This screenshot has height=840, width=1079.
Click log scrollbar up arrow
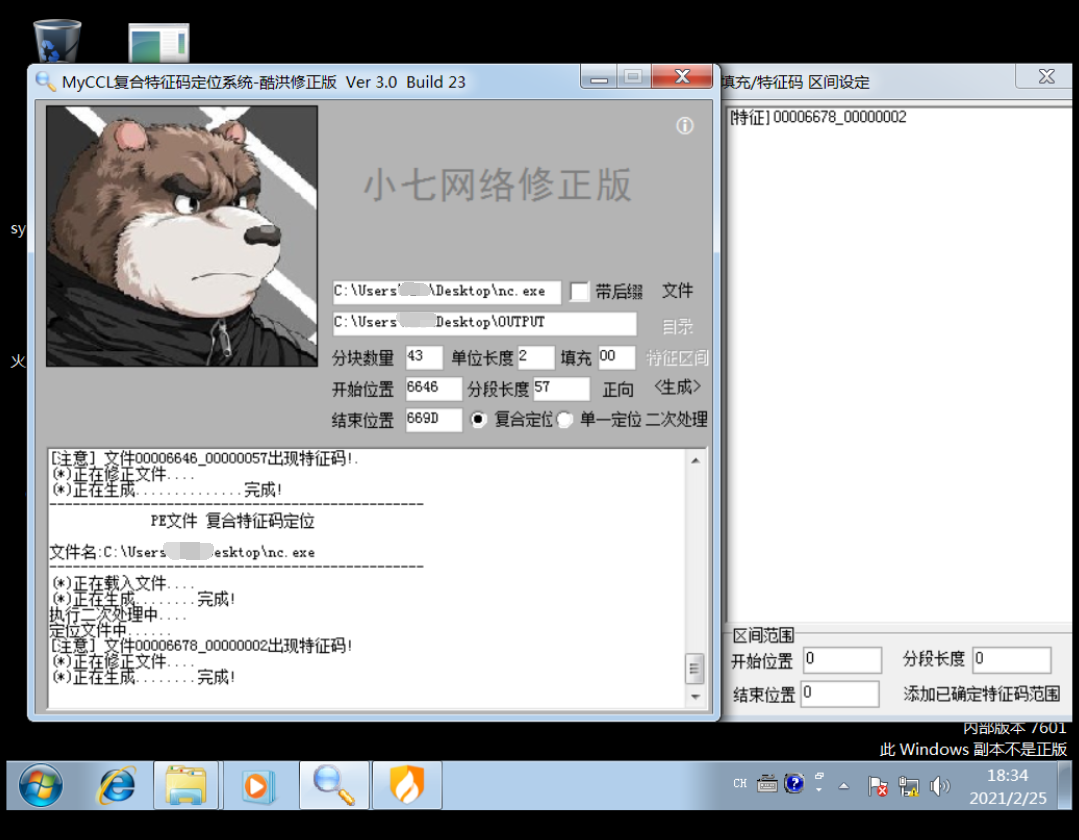[695, 460]
